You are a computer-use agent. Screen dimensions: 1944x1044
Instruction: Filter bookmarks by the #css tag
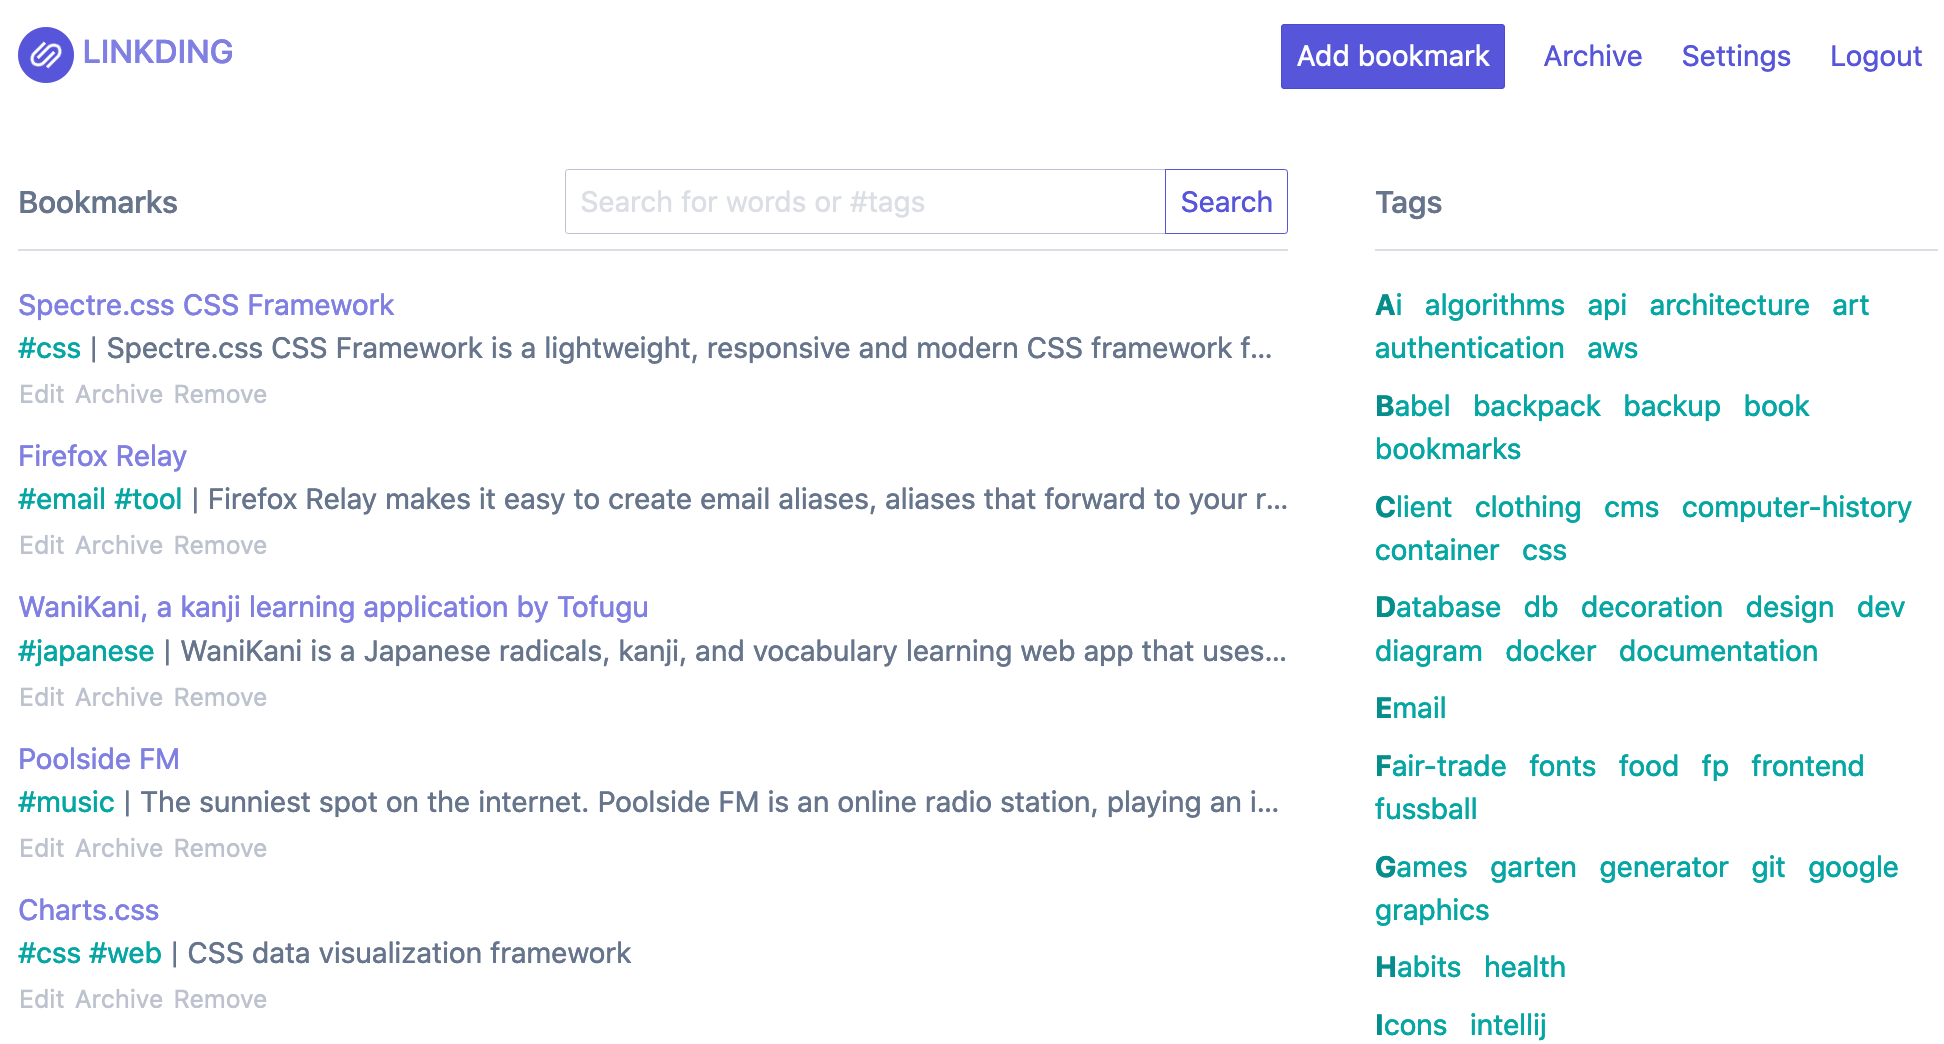(x=49, y=348)
